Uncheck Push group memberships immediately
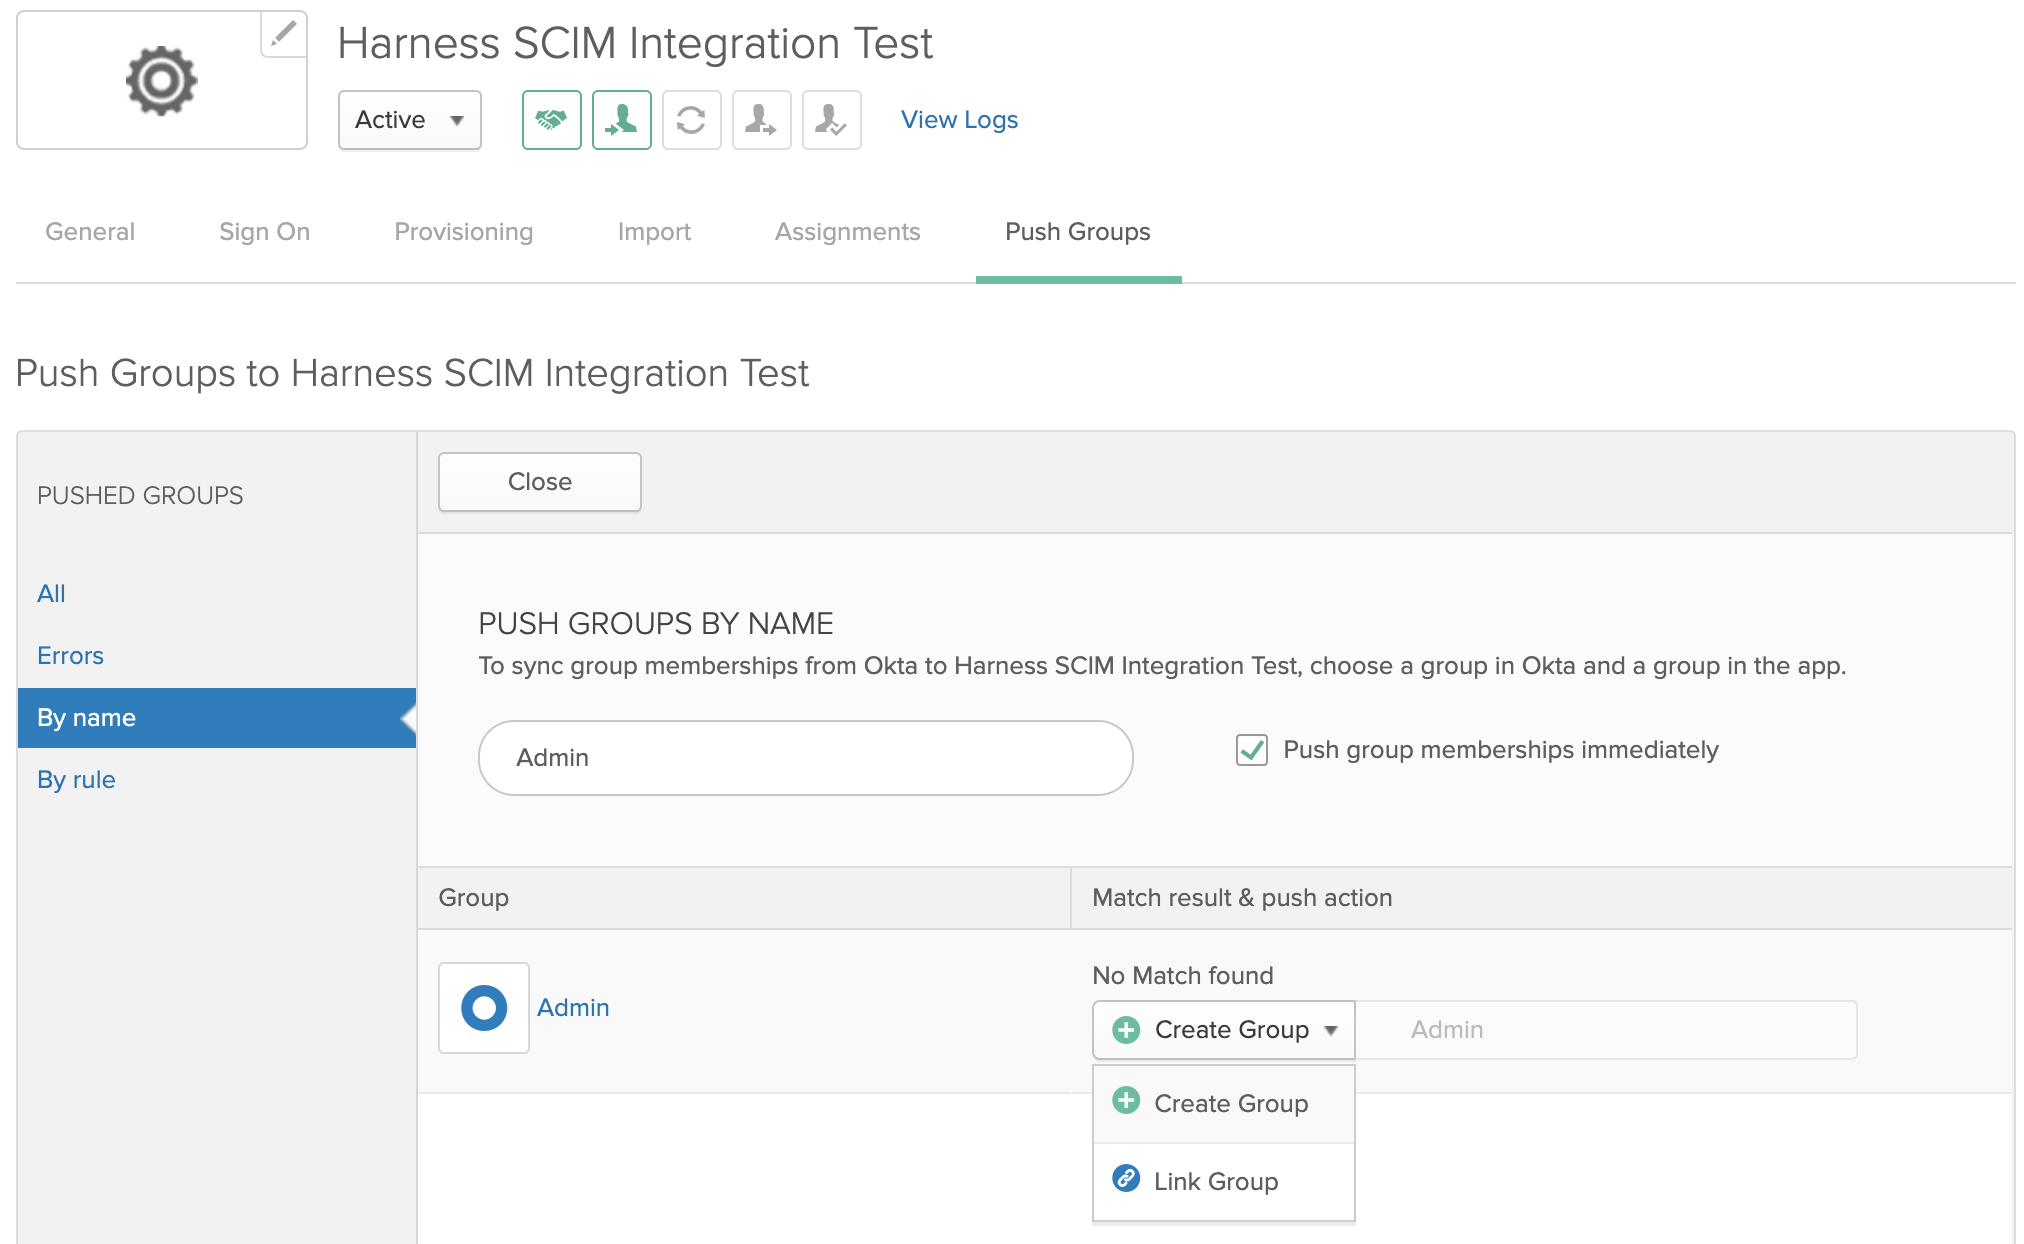 (1252, 750)
